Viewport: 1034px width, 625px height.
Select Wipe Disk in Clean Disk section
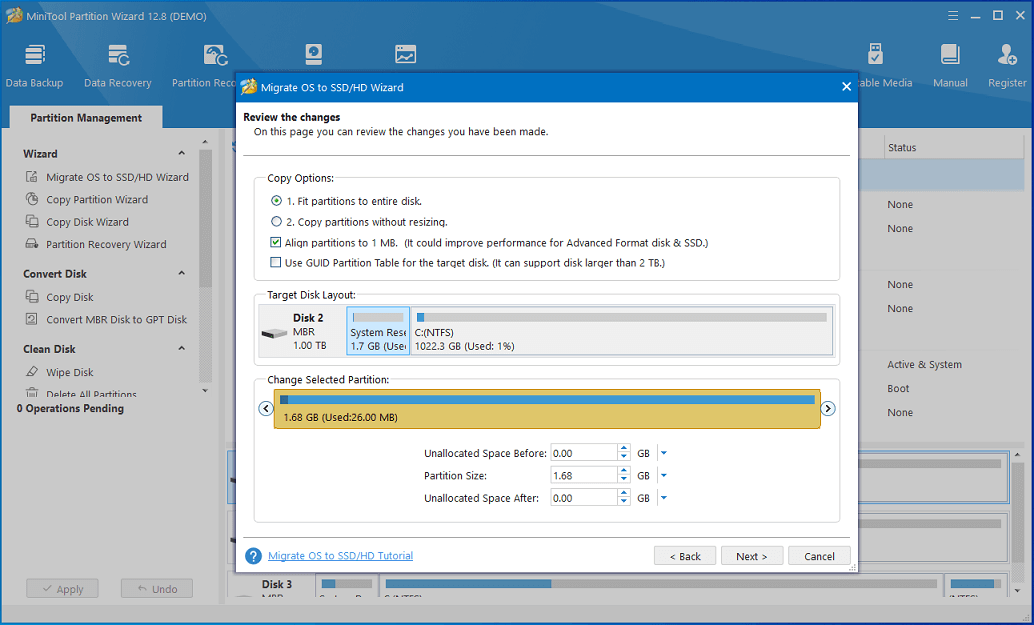tap(59, 372)
